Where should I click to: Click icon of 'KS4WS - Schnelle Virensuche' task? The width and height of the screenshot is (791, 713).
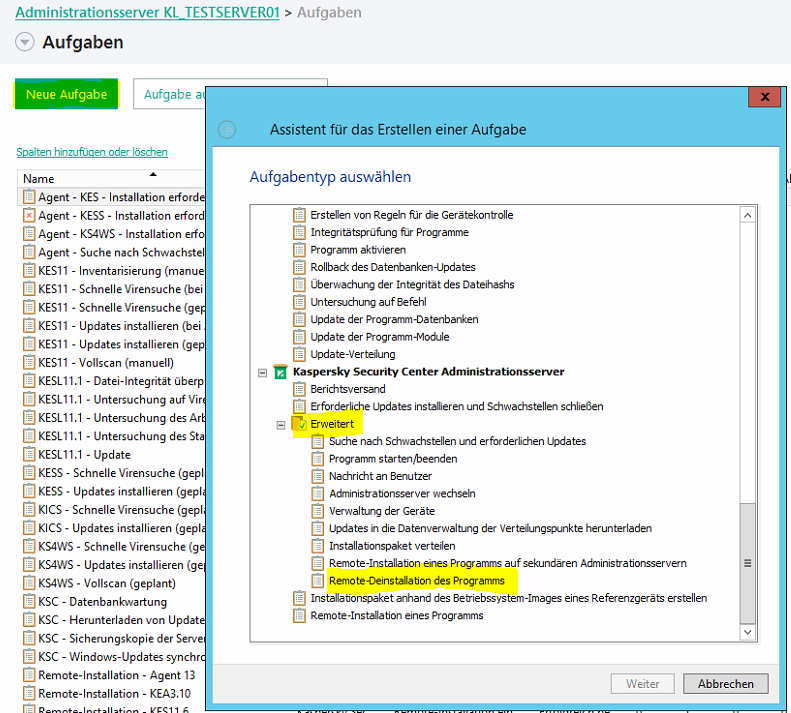point(29,546)
